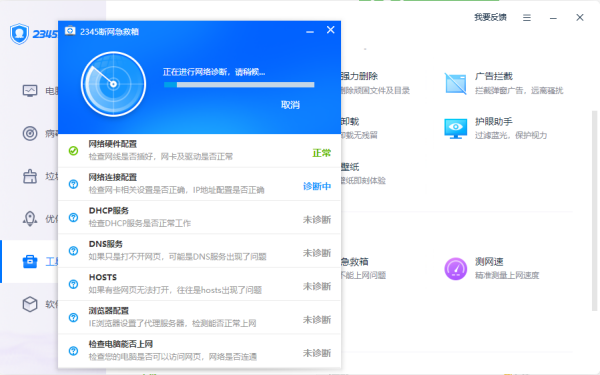Click the 护眼助手 tool label
The image size is (600, 375).
click(494, 122)
